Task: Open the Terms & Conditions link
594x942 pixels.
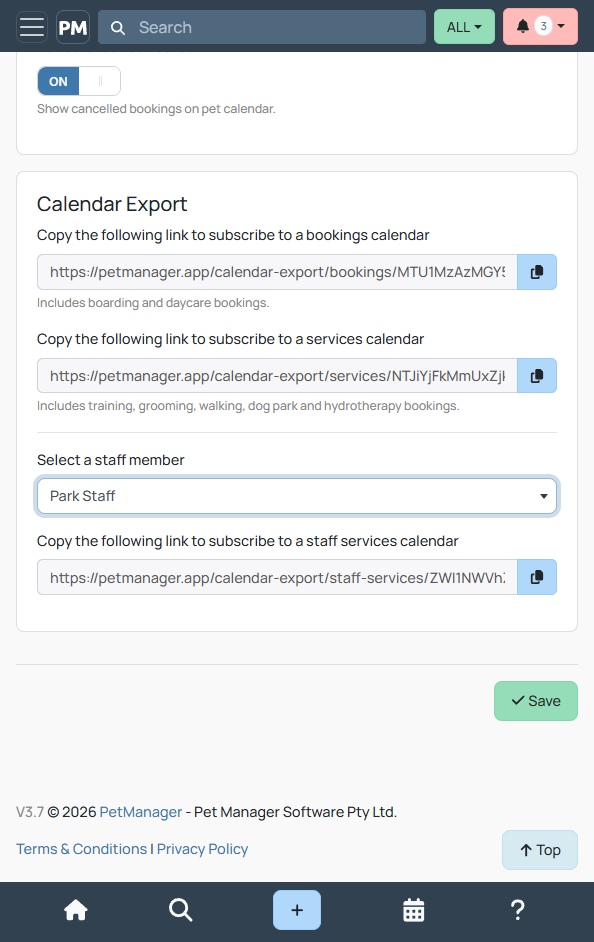Action: coord(81,849)
